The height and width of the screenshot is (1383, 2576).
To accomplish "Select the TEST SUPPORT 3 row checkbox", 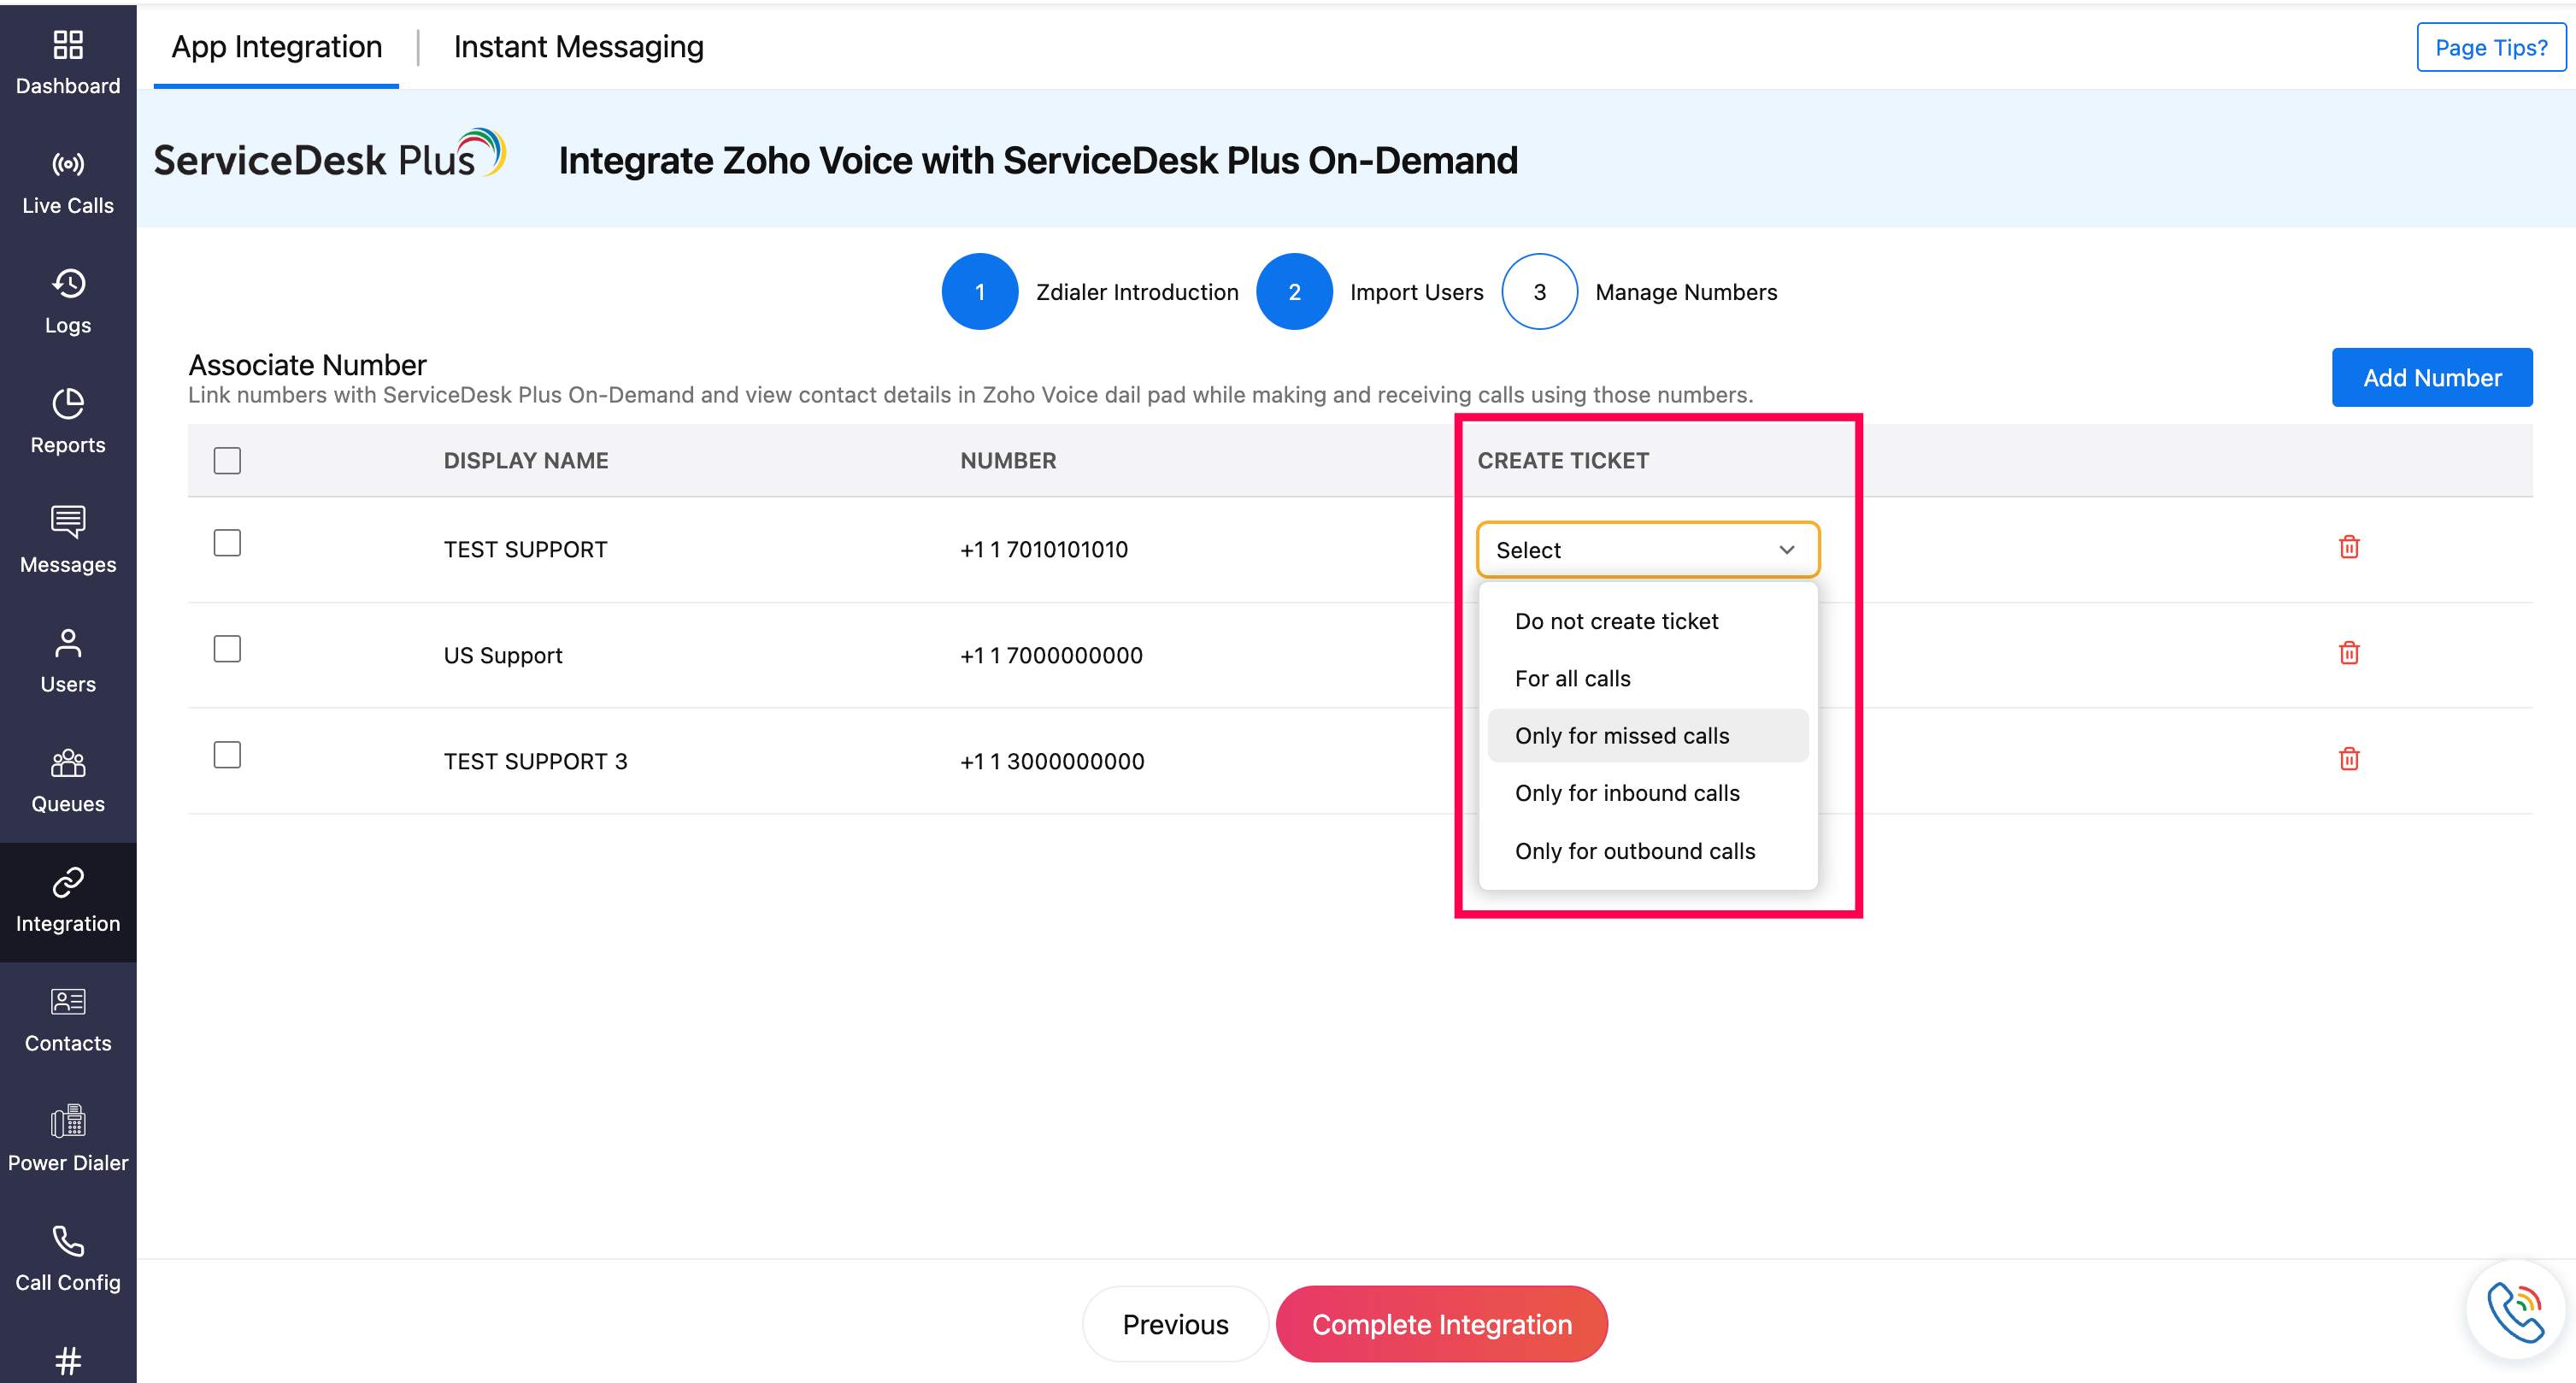I will (x=227, y=755).
